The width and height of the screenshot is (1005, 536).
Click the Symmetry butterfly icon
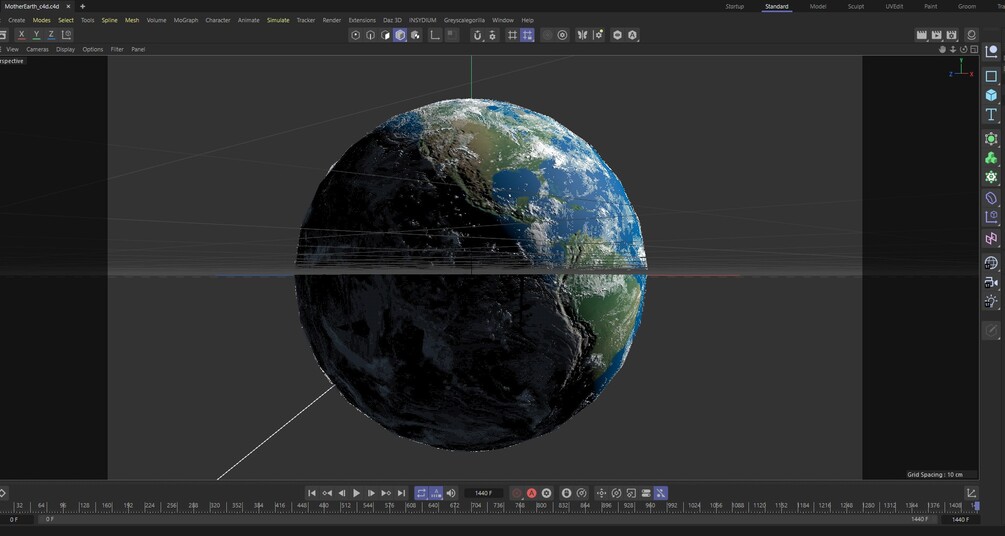coord(583,35)
